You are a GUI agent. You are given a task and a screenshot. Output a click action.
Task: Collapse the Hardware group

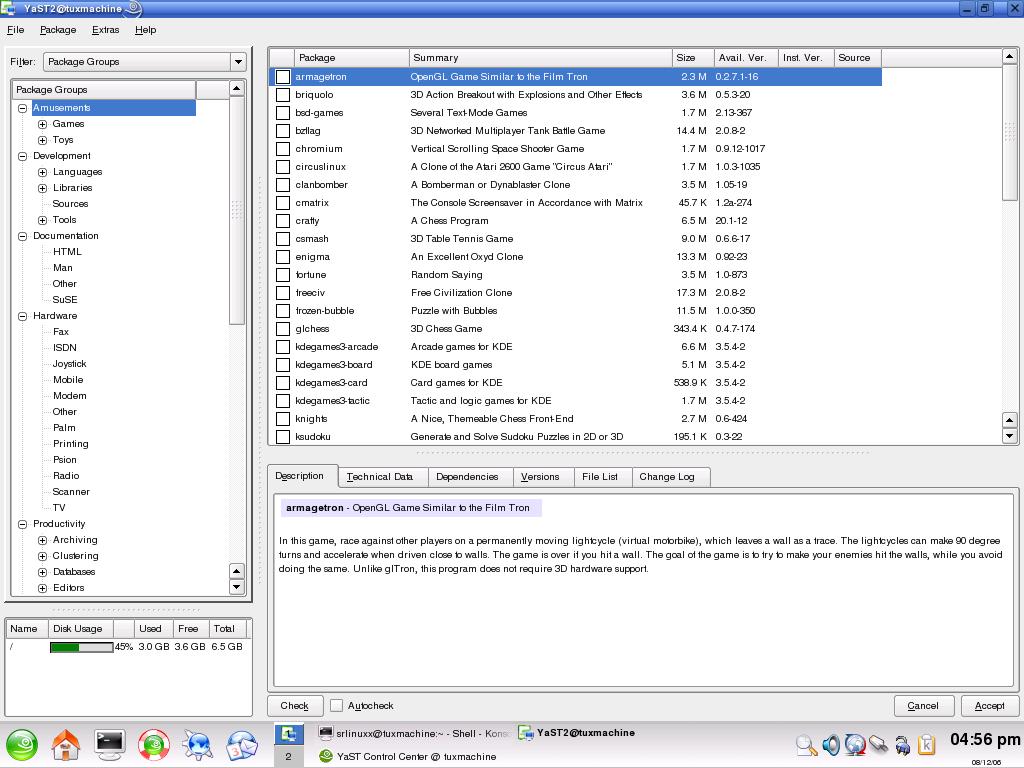22,316
